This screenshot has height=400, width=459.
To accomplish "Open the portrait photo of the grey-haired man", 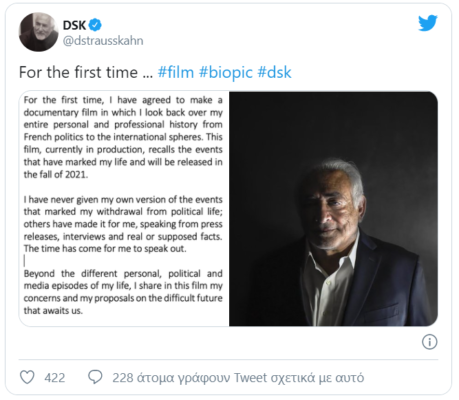I will coord(333,209).
